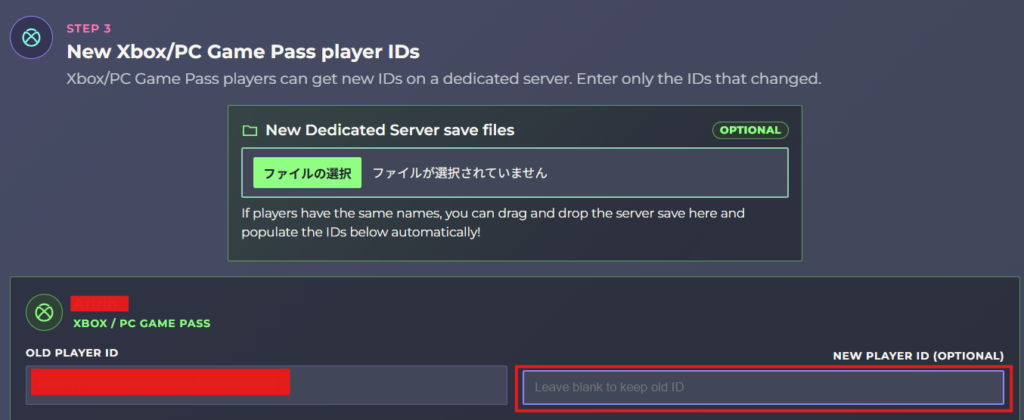1024x420 pixels.
Task: Click the 'OLD PLAYER ID' label
Action: point(72,353)
